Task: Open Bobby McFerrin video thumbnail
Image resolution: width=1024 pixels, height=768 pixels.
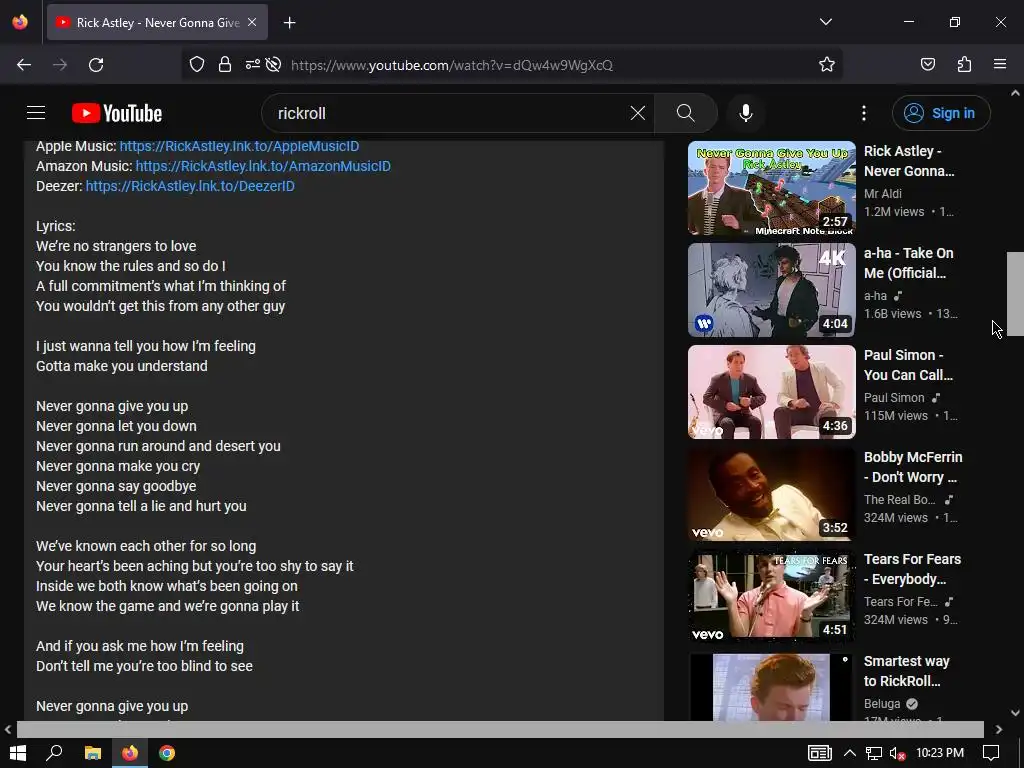Action: [771, 494]
